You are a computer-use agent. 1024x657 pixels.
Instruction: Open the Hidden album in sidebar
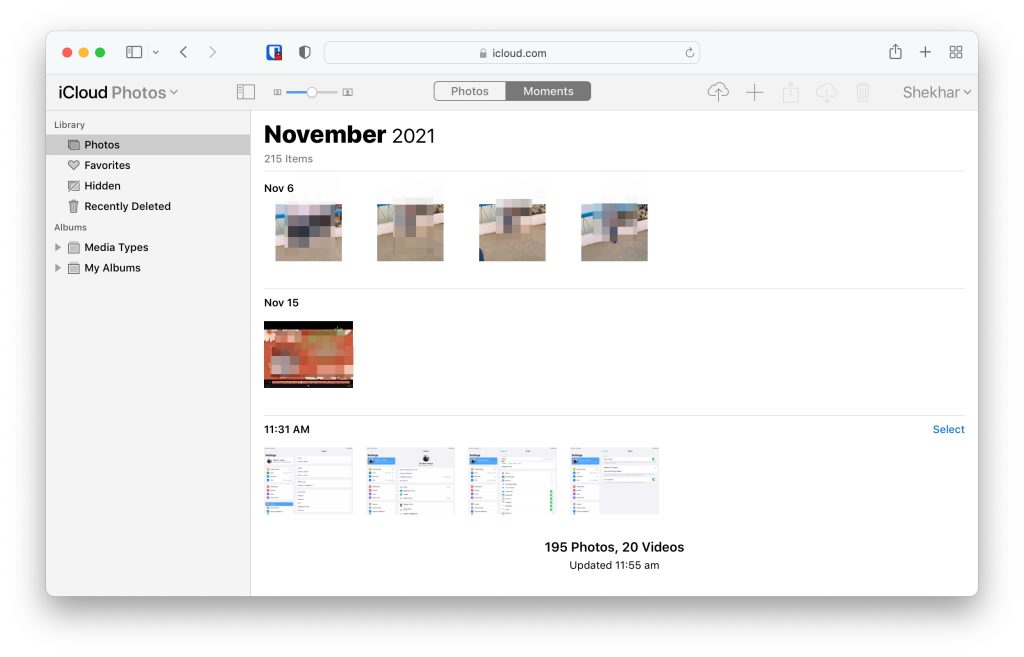coord(148,185)
